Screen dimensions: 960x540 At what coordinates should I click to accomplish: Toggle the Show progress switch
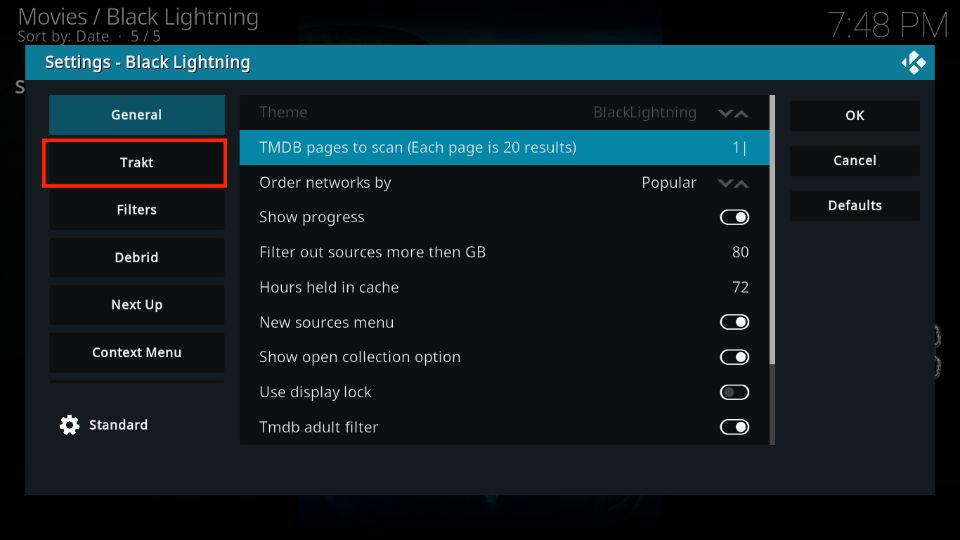pos(734,217)
